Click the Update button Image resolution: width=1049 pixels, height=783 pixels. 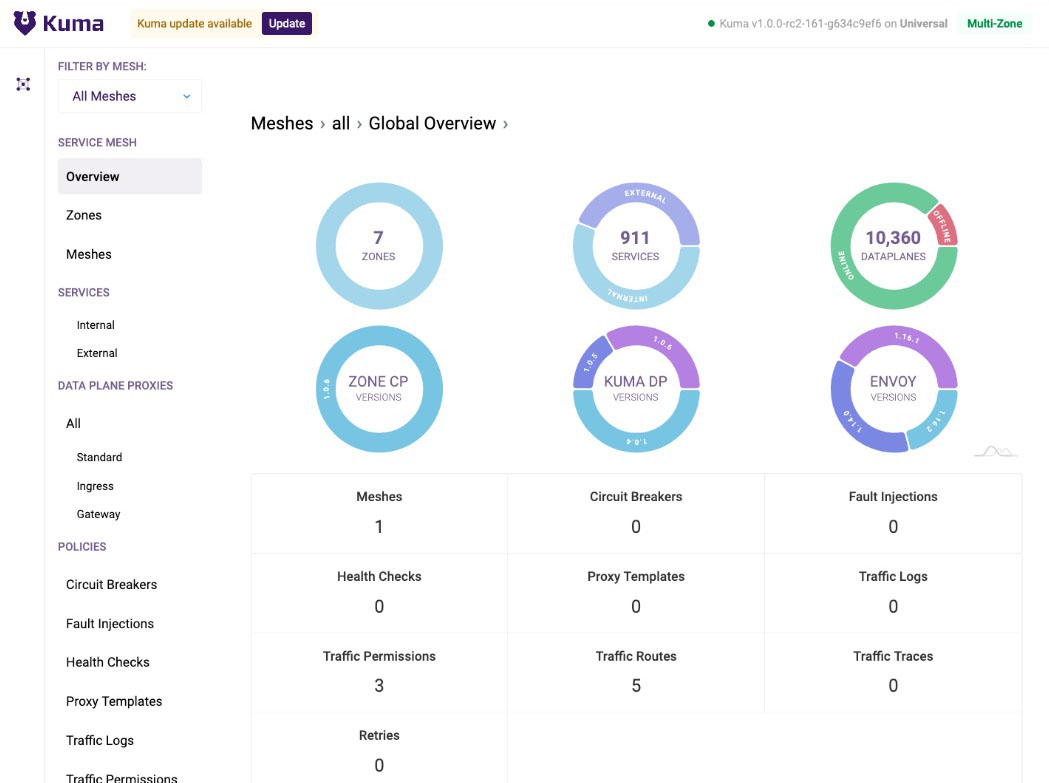coord(286,23)
